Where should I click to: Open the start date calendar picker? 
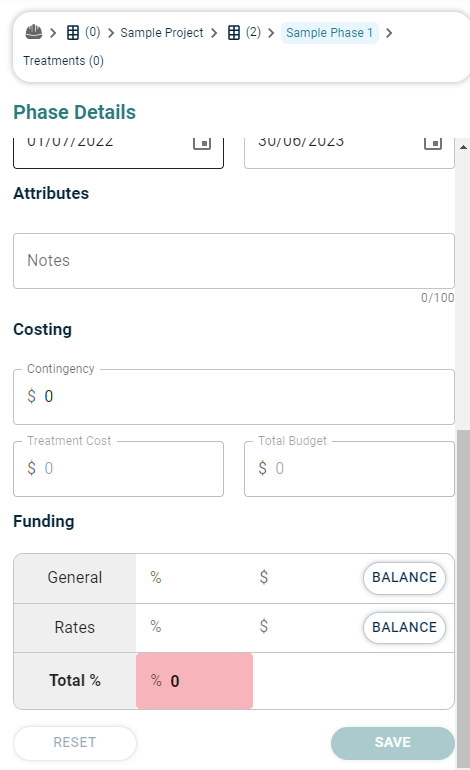pos(202,142)
